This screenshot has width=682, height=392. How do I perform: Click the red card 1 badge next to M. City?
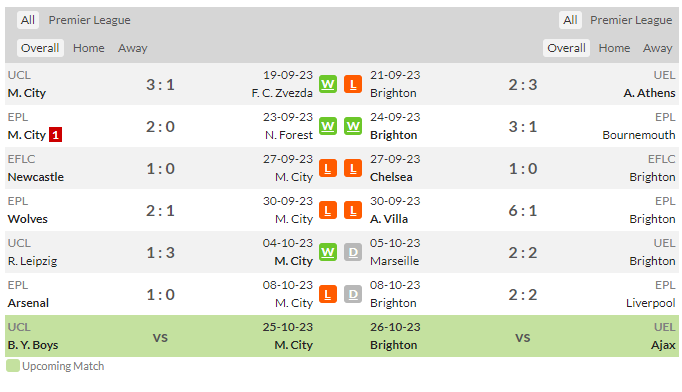pyautogui.click(x=55, y=135)
